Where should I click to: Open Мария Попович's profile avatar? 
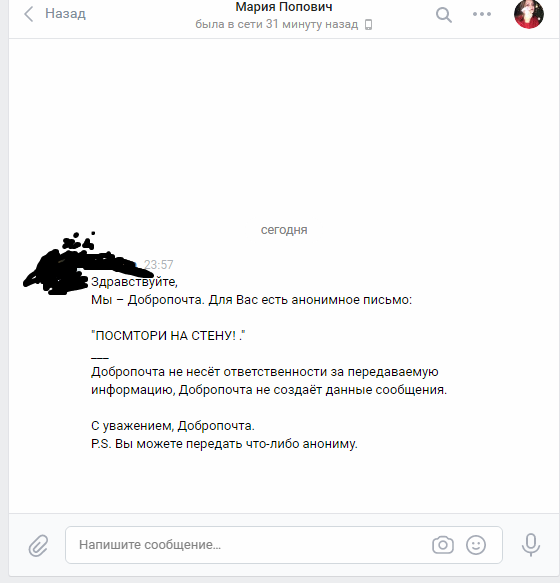[x=528, y=13]
